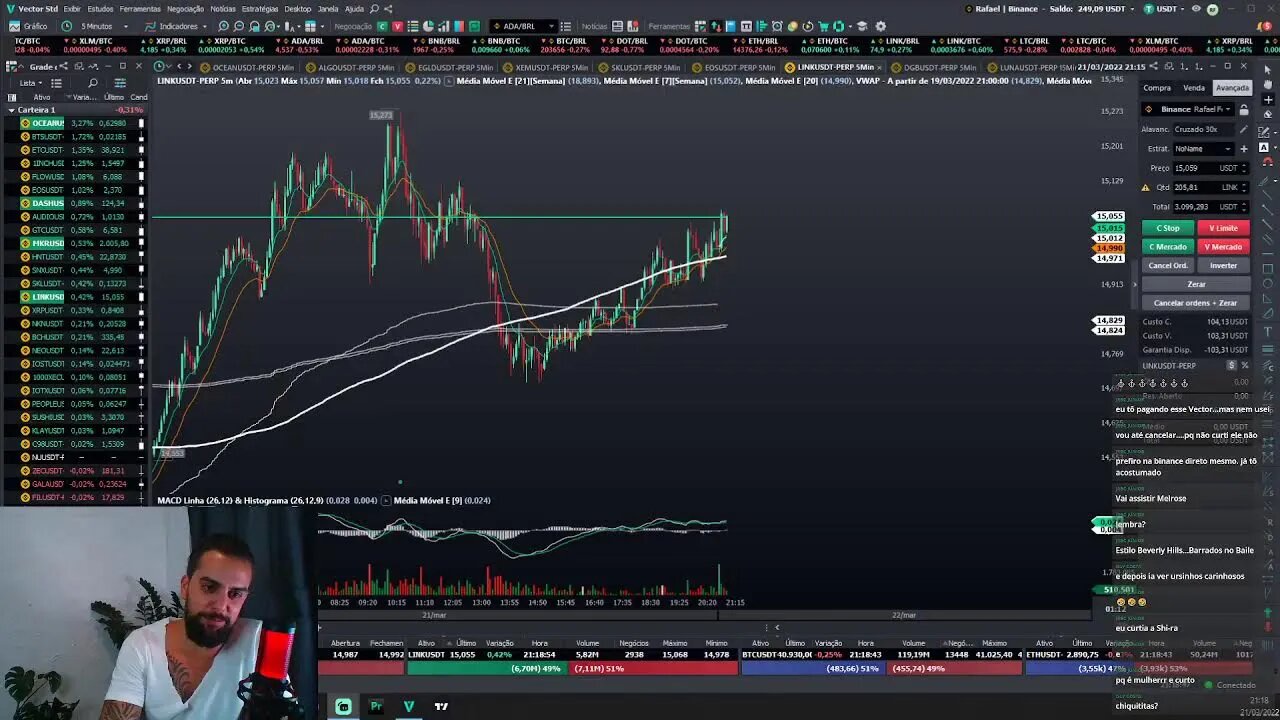Close the LINKUSDT-PERP 5Min tab
Image resolution: width=1280 pixels, height=720 pixels.
pyautogui.click(x=879, y=67)
